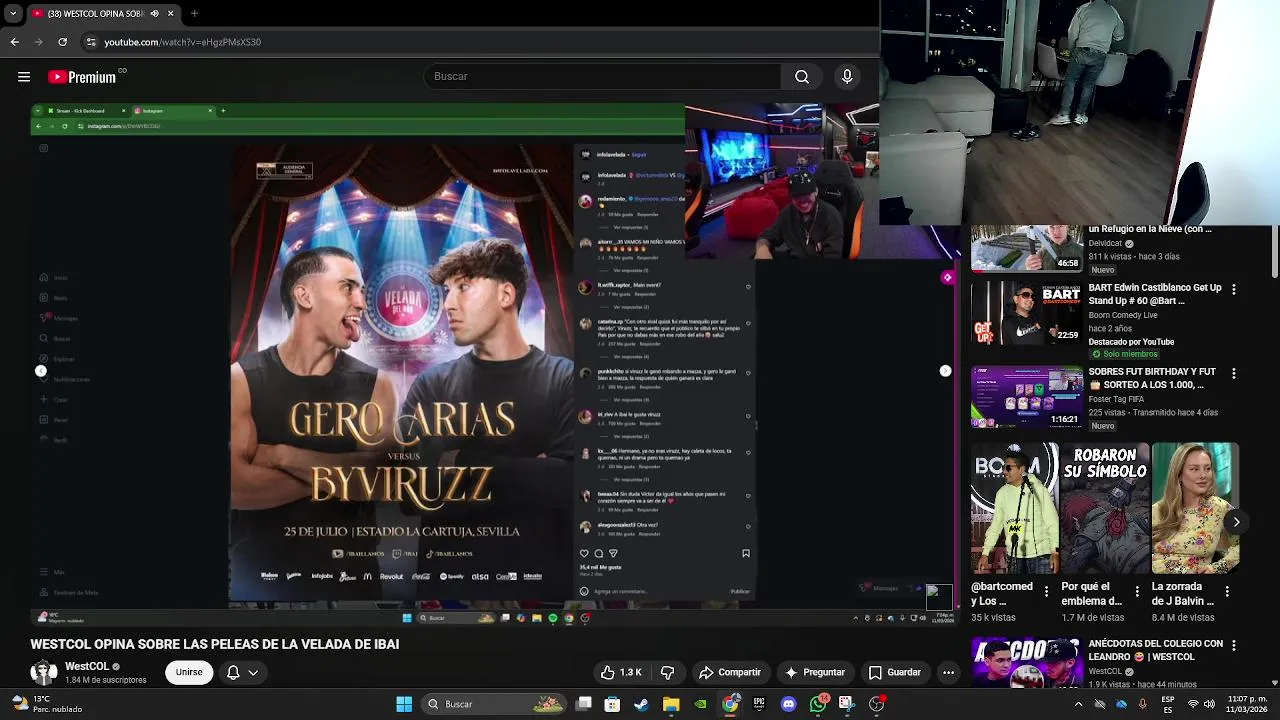Click the player's left arrow control

tap(41, 371)
